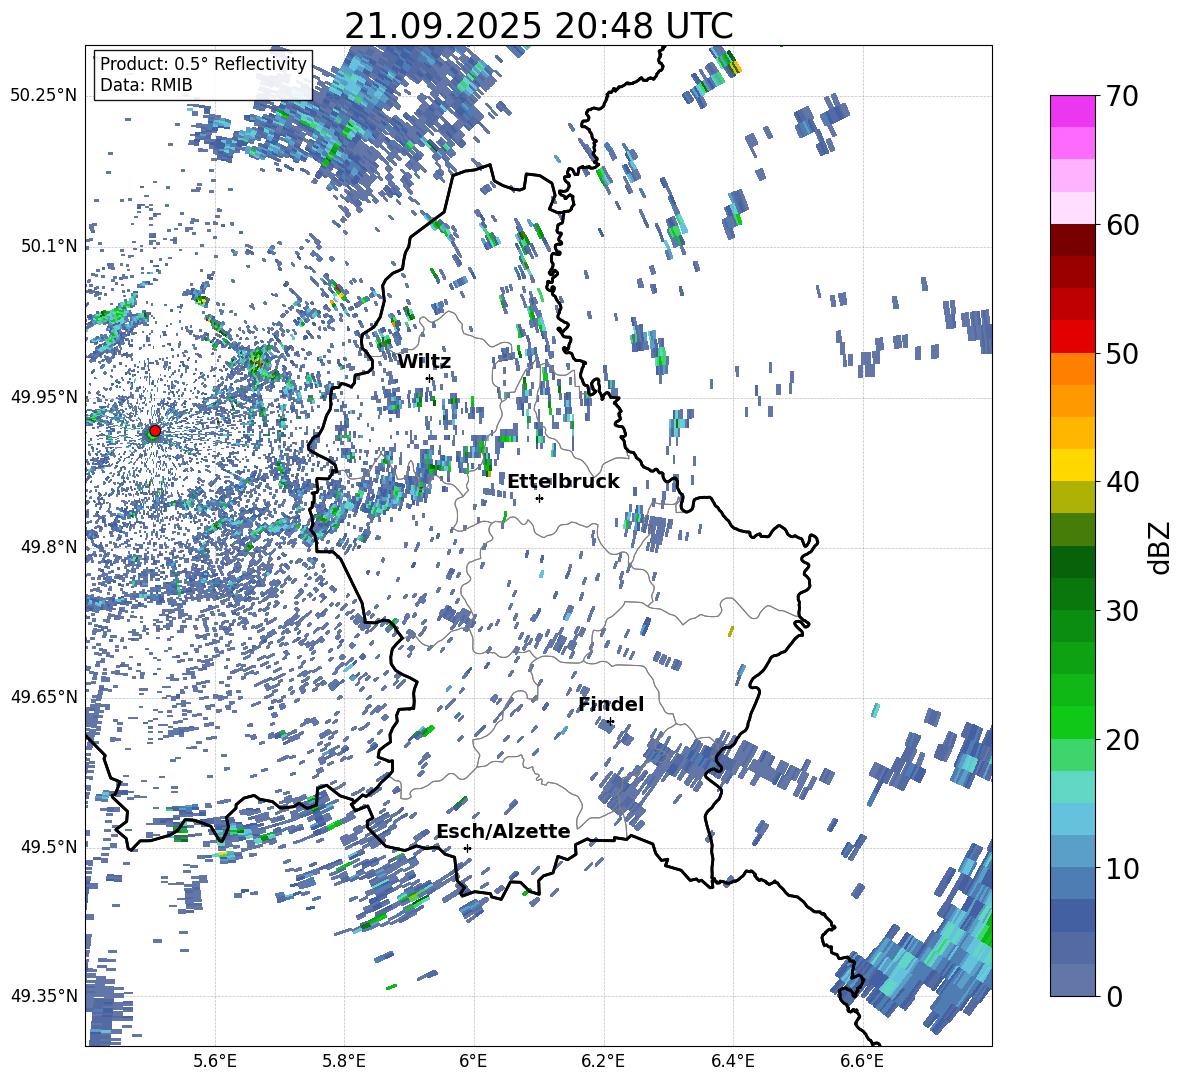This screenshot has width=1184, height=1081.
Task: Click the isolated yellow echo east of Findel
Action: coord(730,631)
